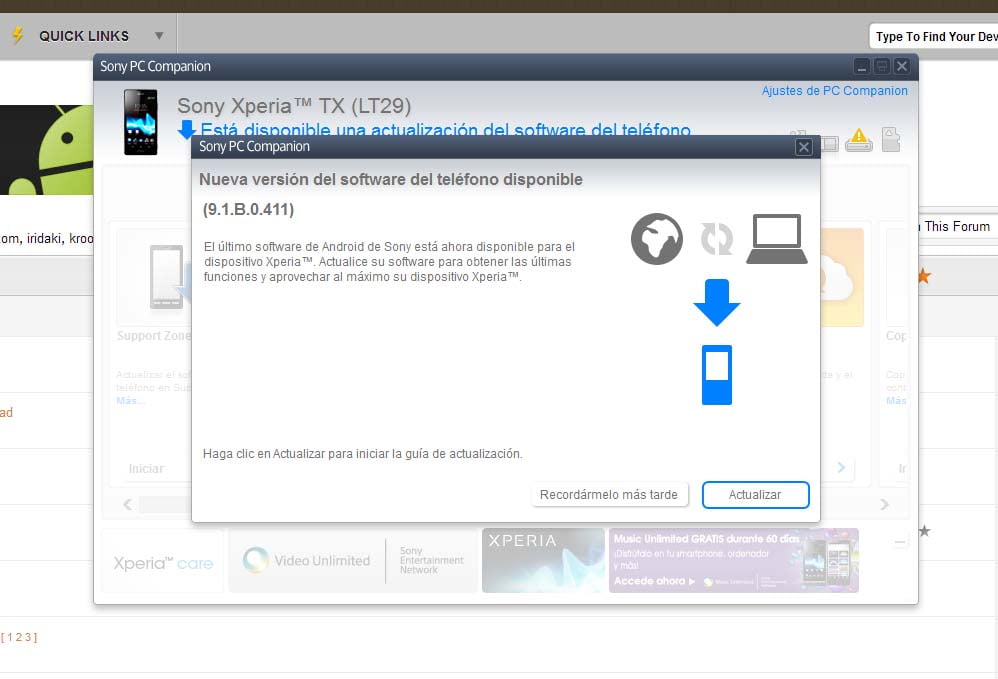Click the Sony Xperia TX (LT29) title
This screenshot has height=679, width=998.
(x=294, y=106)
